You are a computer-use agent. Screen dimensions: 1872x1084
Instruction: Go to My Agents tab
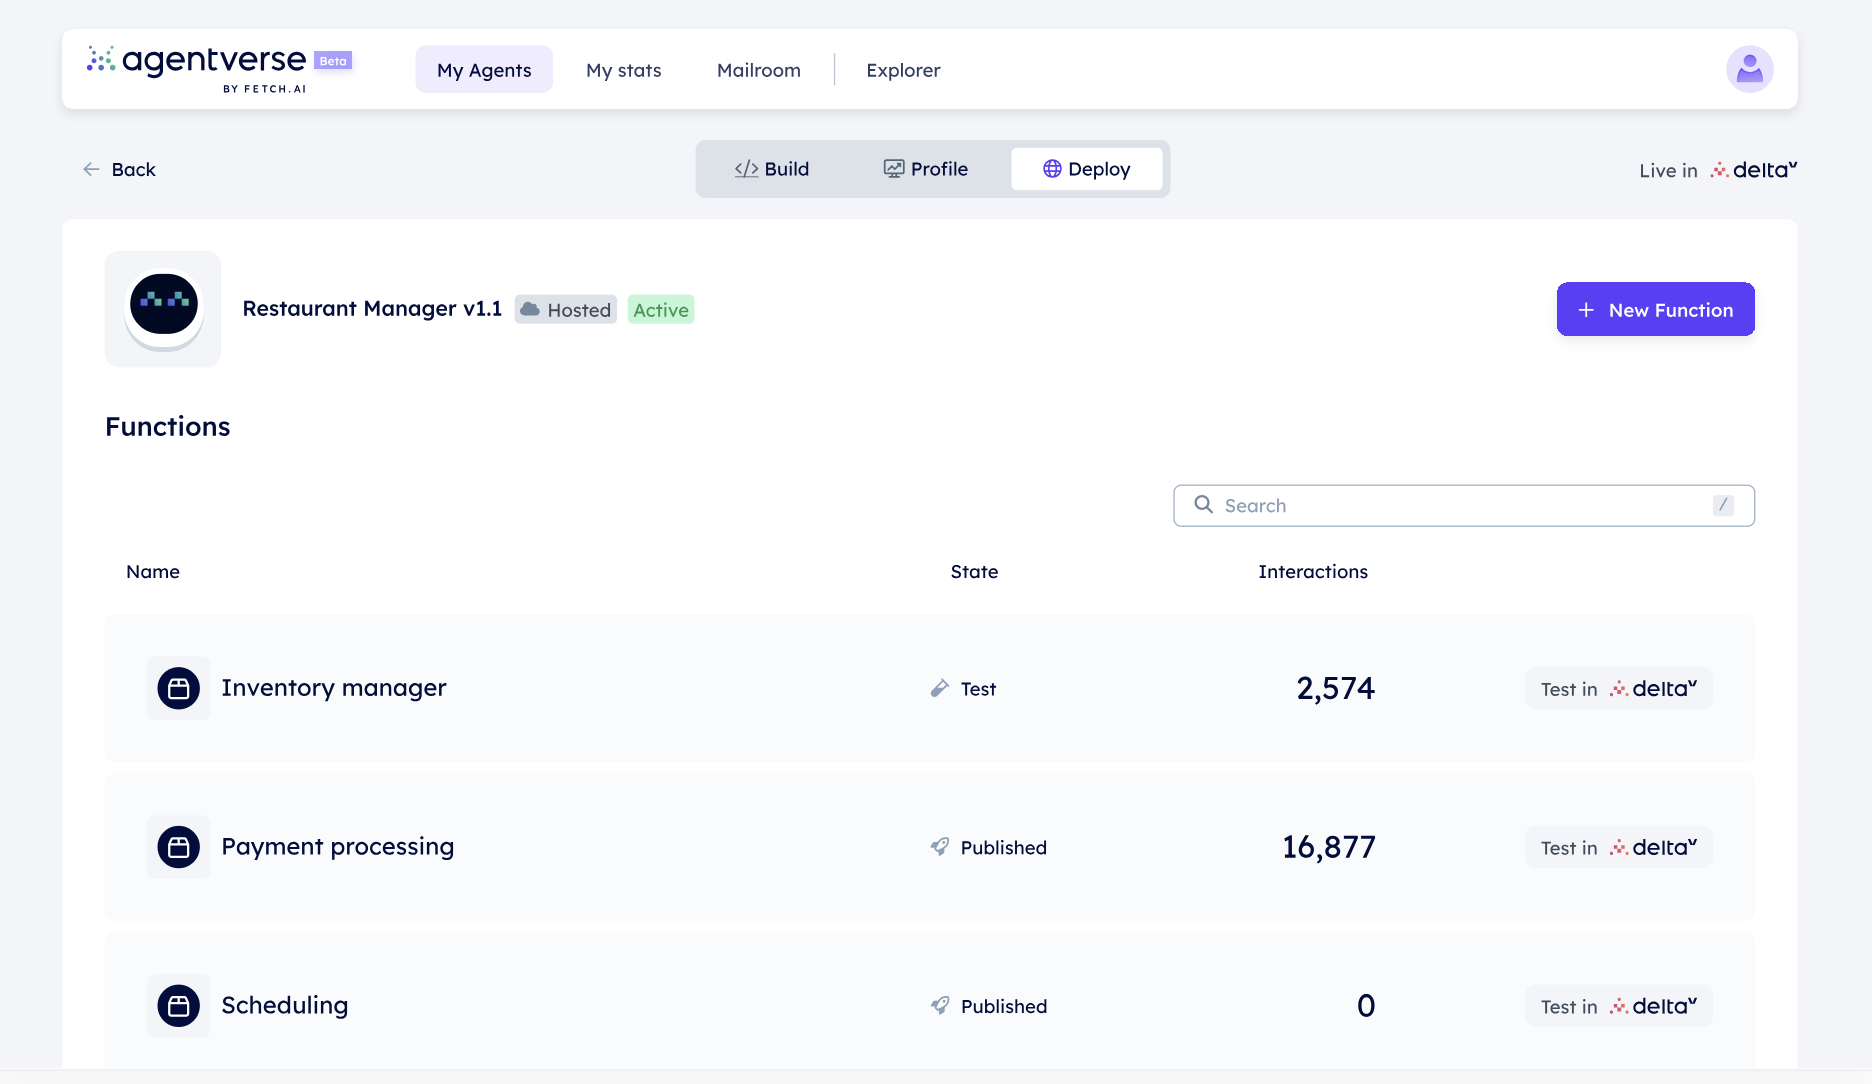click(484, 69)
